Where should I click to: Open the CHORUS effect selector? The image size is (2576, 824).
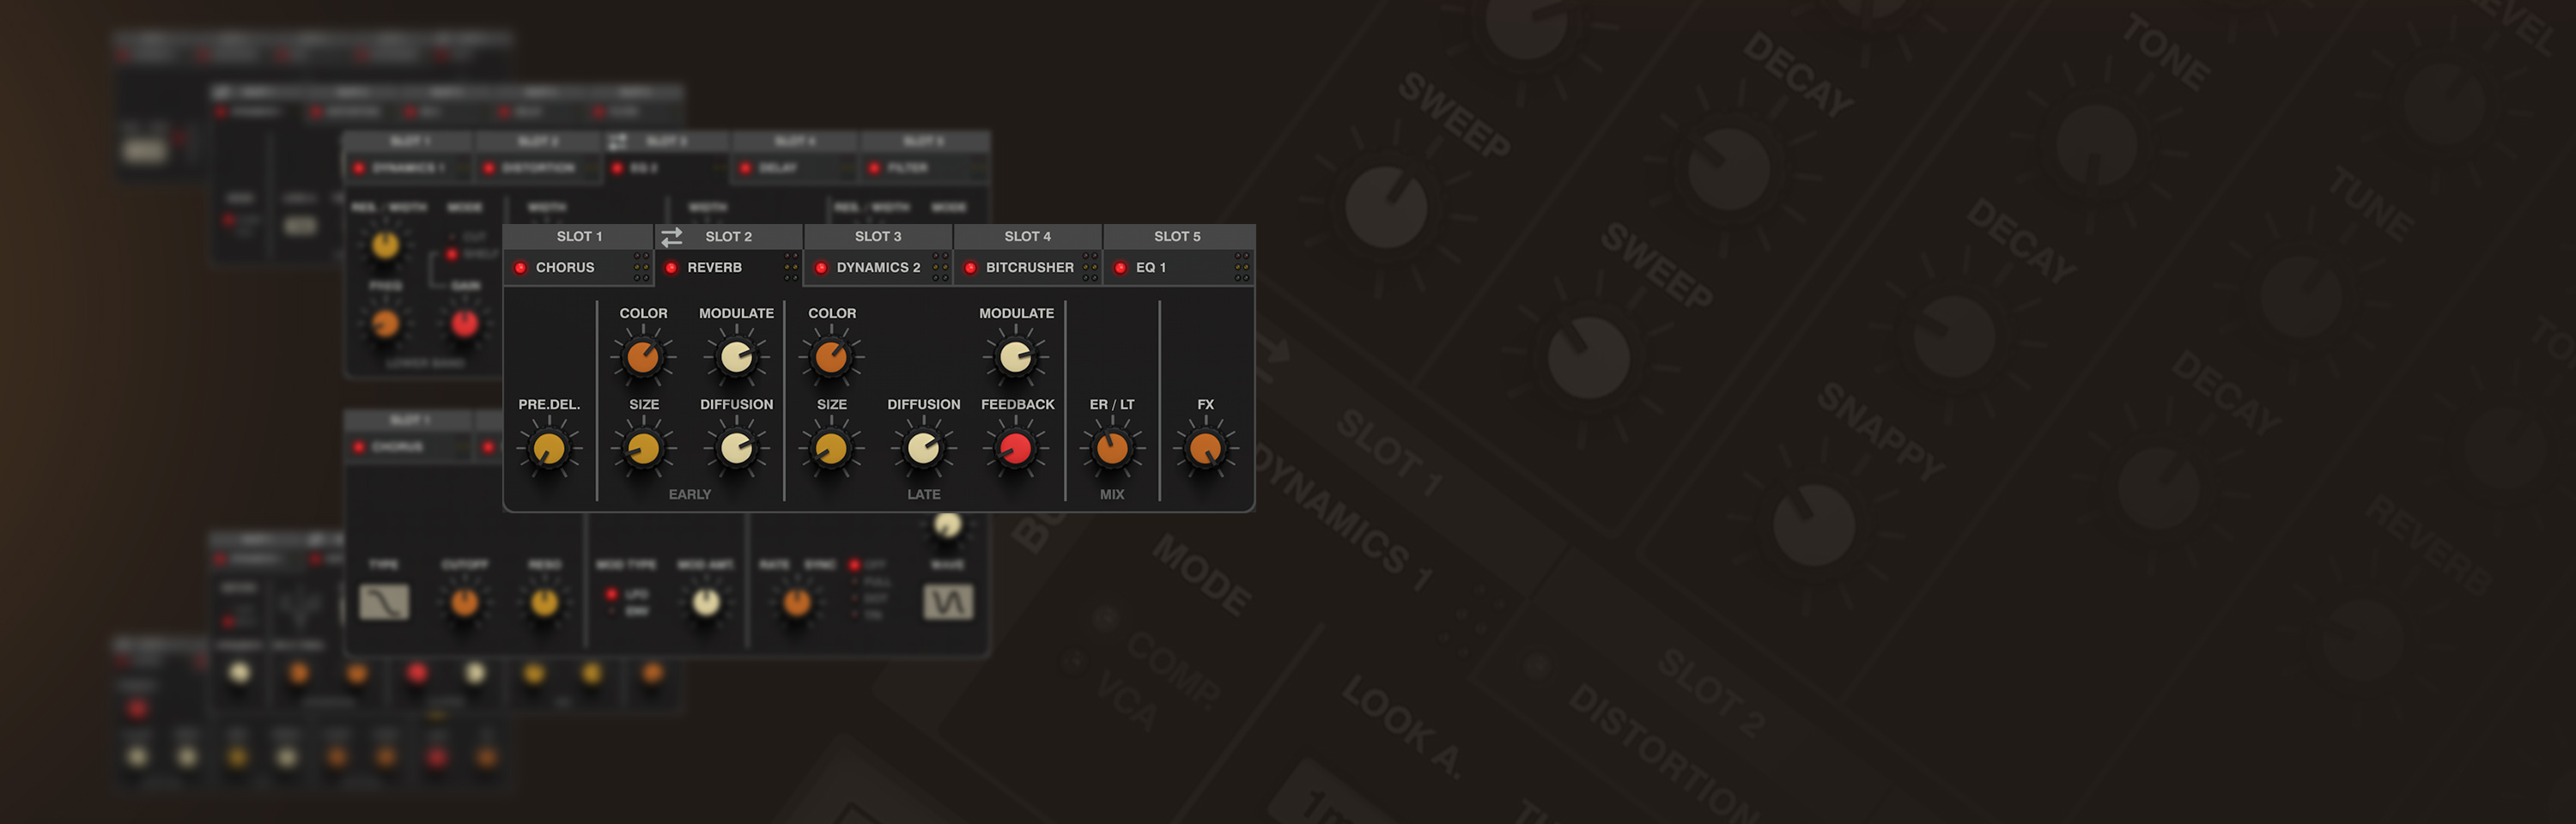coord(565,268)
